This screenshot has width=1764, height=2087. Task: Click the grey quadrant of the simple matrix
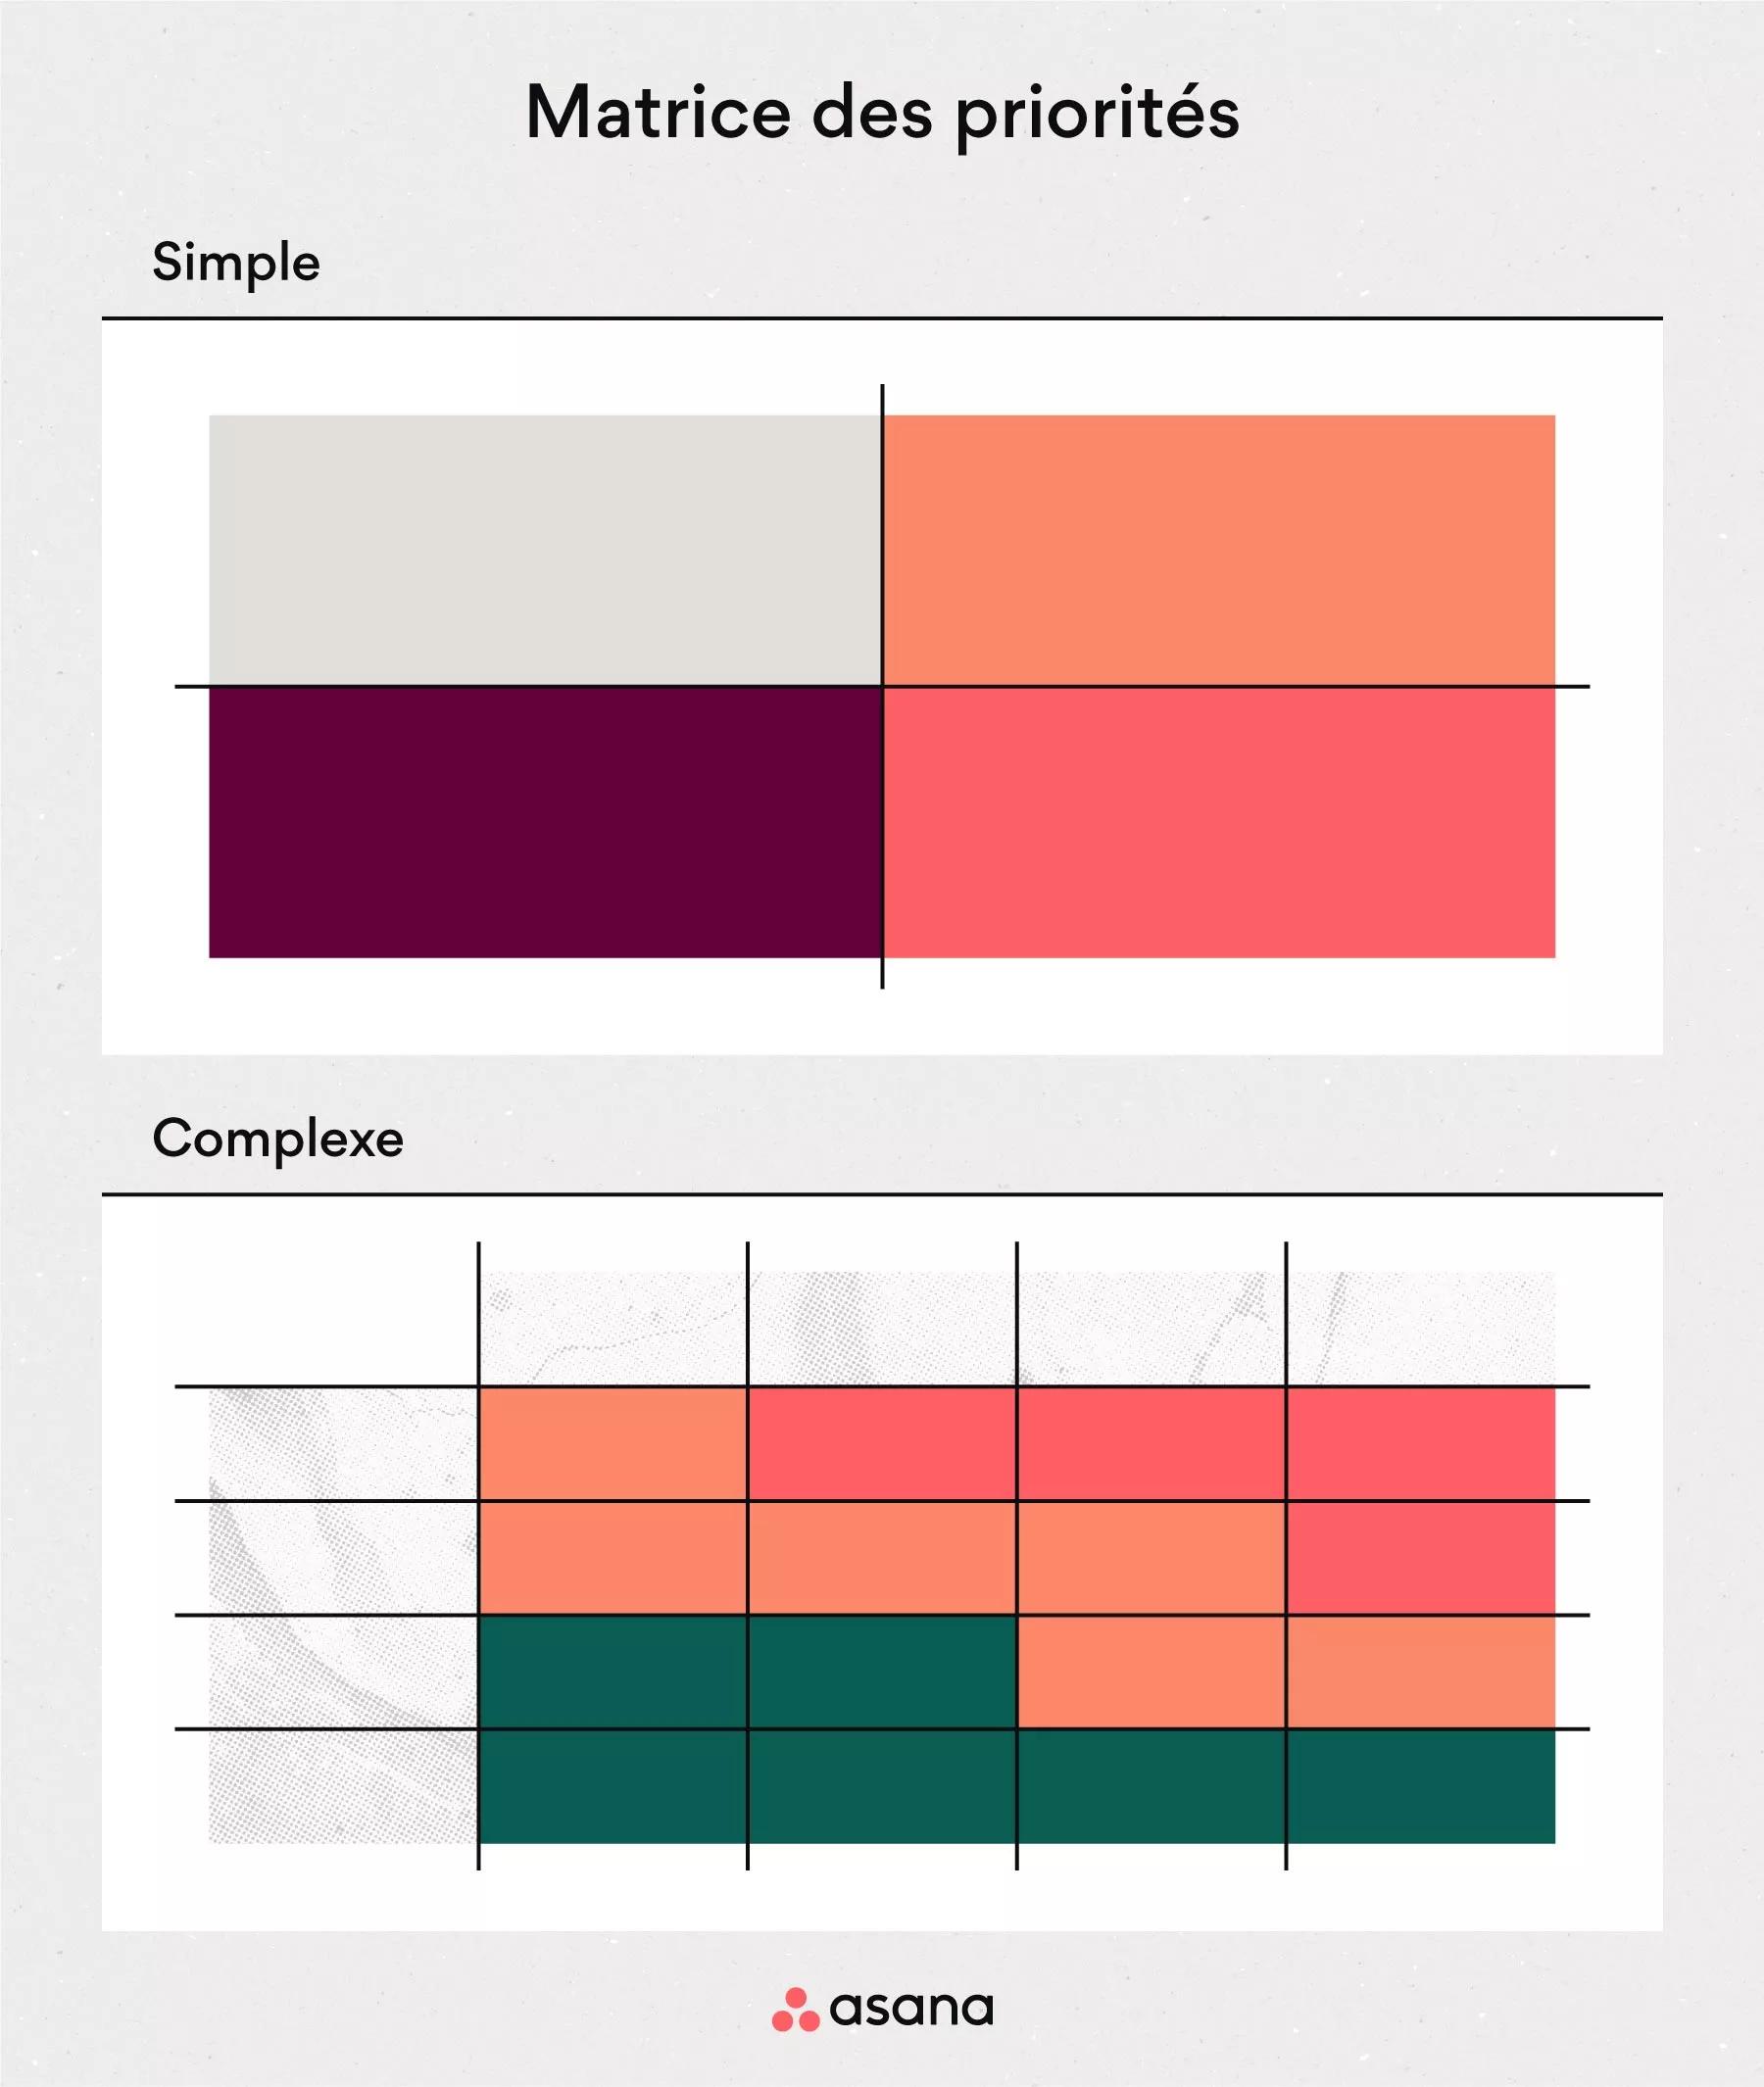(x=545, y=550)
